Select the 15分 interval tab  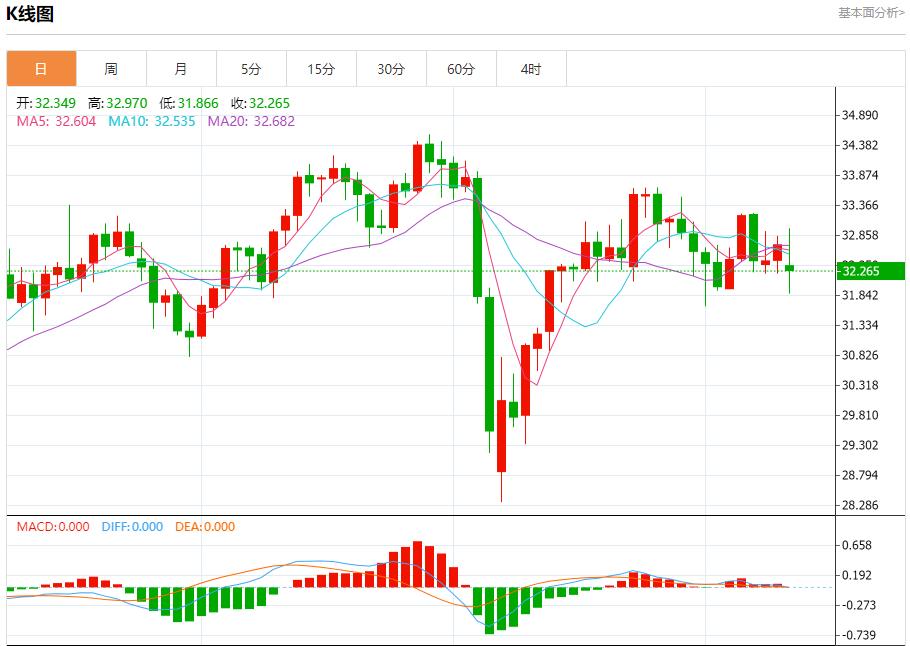pos(321,69)
